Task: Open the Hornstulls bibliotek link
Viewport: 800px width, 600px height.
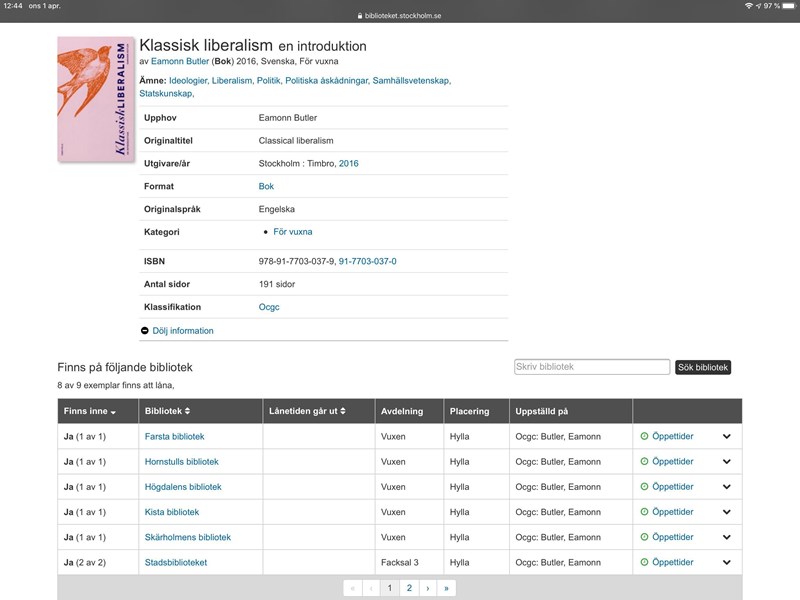Action: pos(181,462)
